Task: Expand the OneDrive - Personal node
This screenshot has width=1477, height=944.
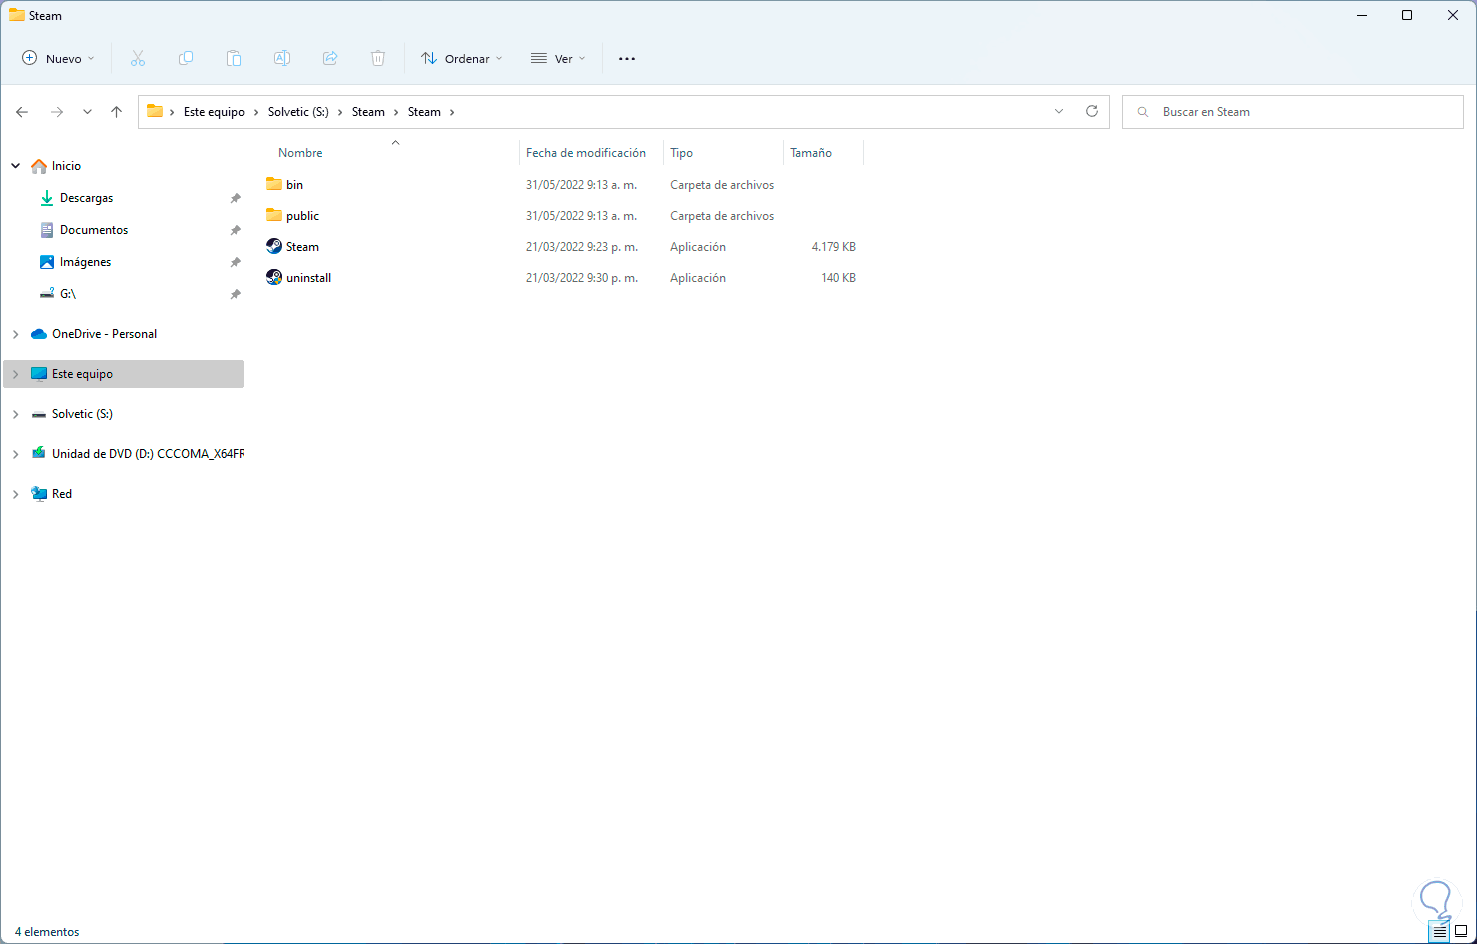Action: [16, 334]
